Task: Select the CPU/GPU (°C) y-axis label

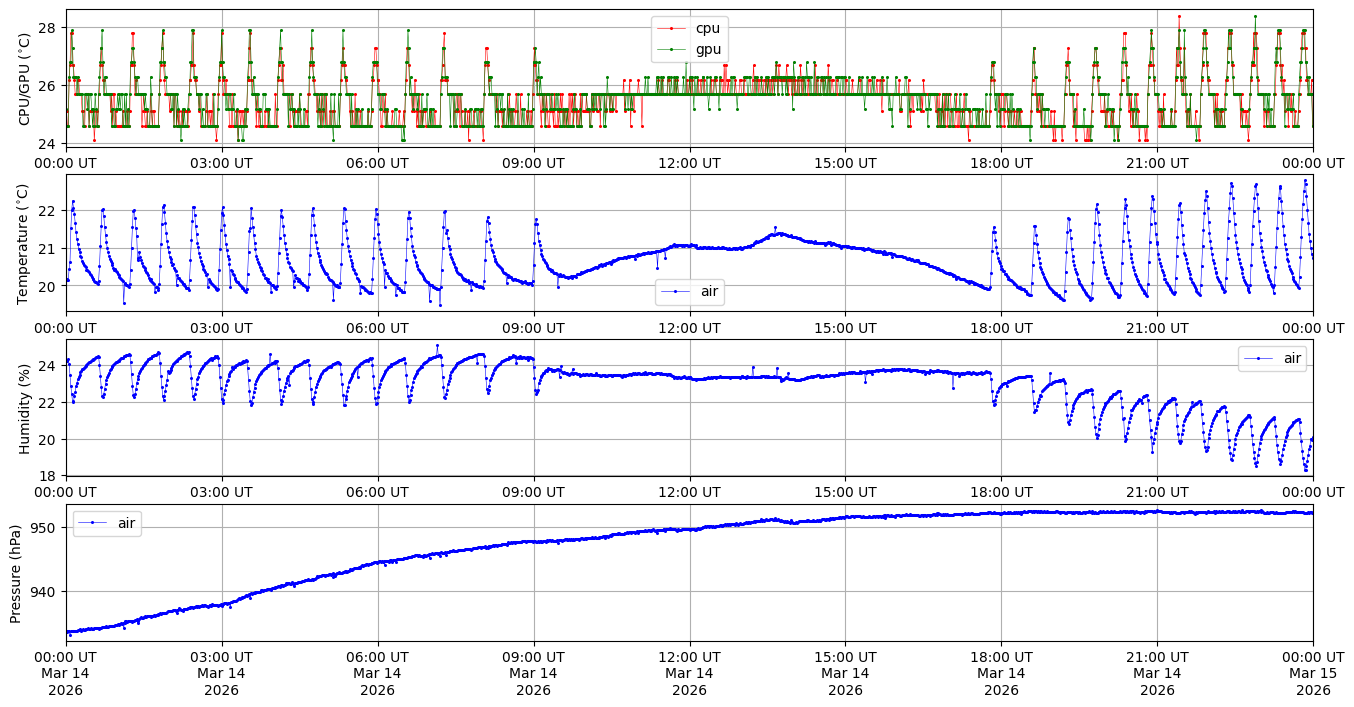Action: pos(25,79)
